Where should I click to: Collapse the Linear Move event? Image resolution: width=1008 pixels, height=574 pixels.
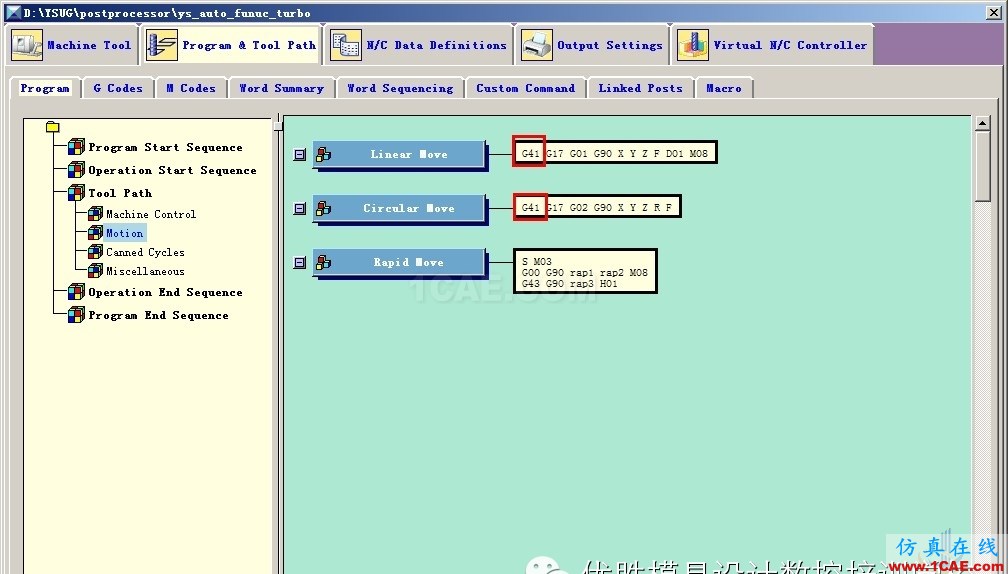pos(300,154)
